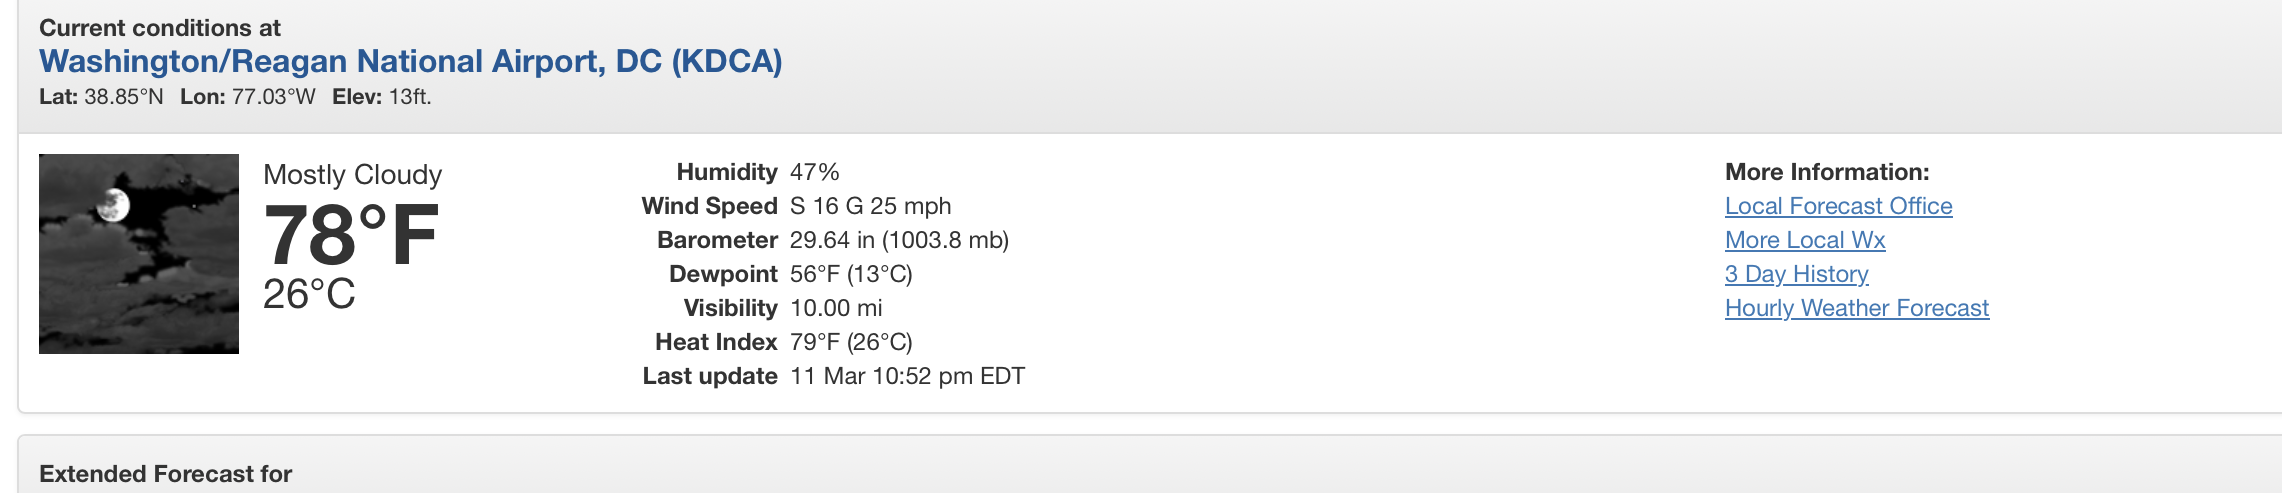Image resolution: width=2282 pixels, height=493 pixels.
Task: Click the 13ft. elevation value
Action: point(410,97)
